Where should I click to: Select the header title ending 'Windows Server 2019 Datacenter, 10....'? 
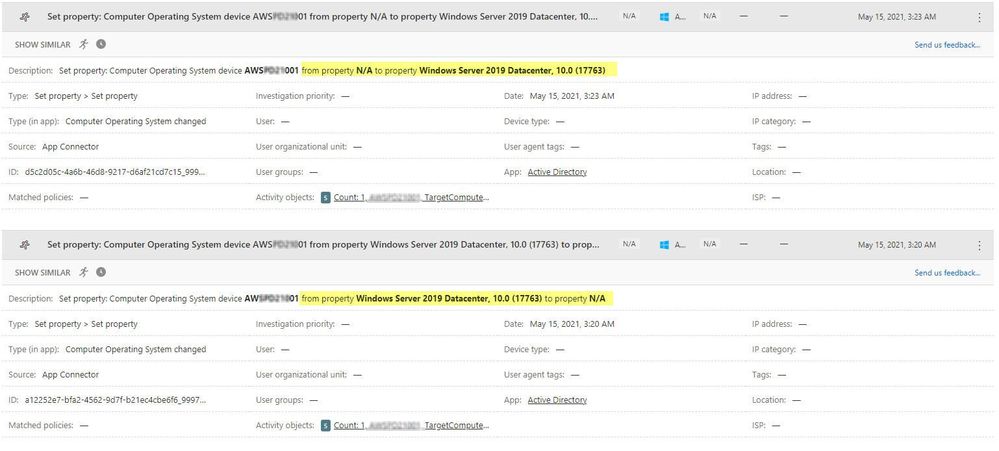[x=323, y=17]
